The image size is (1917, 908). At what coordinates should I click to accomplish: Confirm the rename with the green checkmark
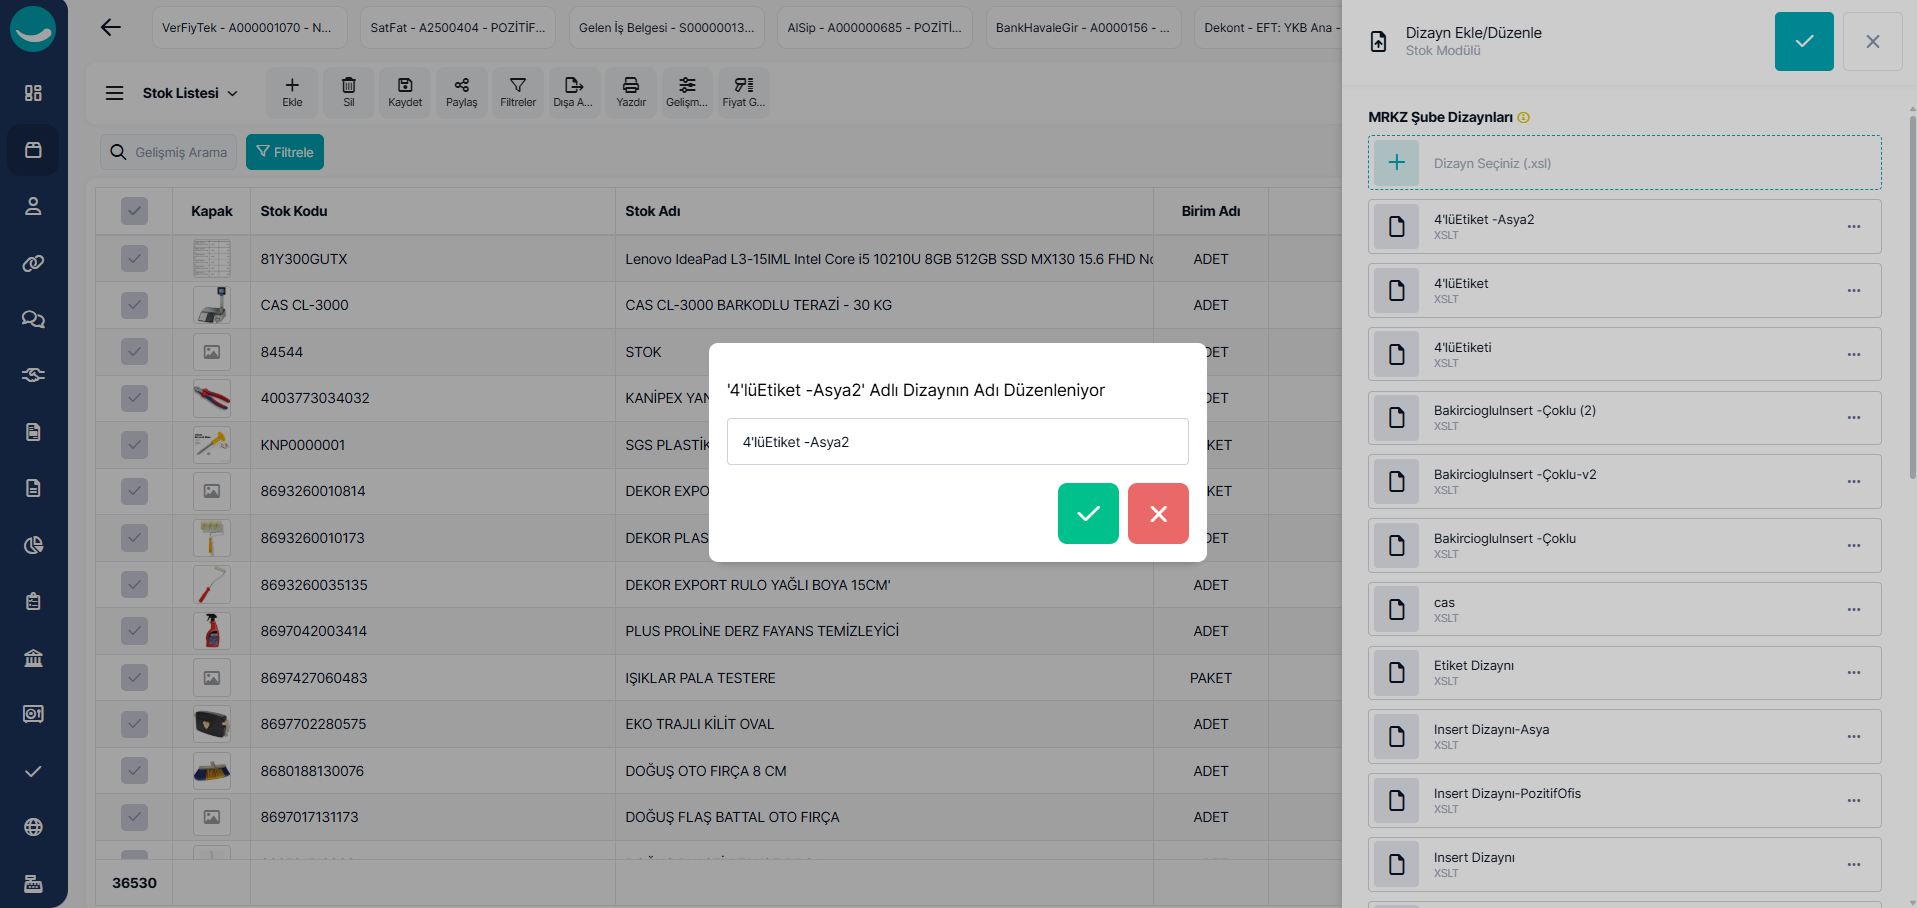pyautogui.click(x=1088, y=513)
